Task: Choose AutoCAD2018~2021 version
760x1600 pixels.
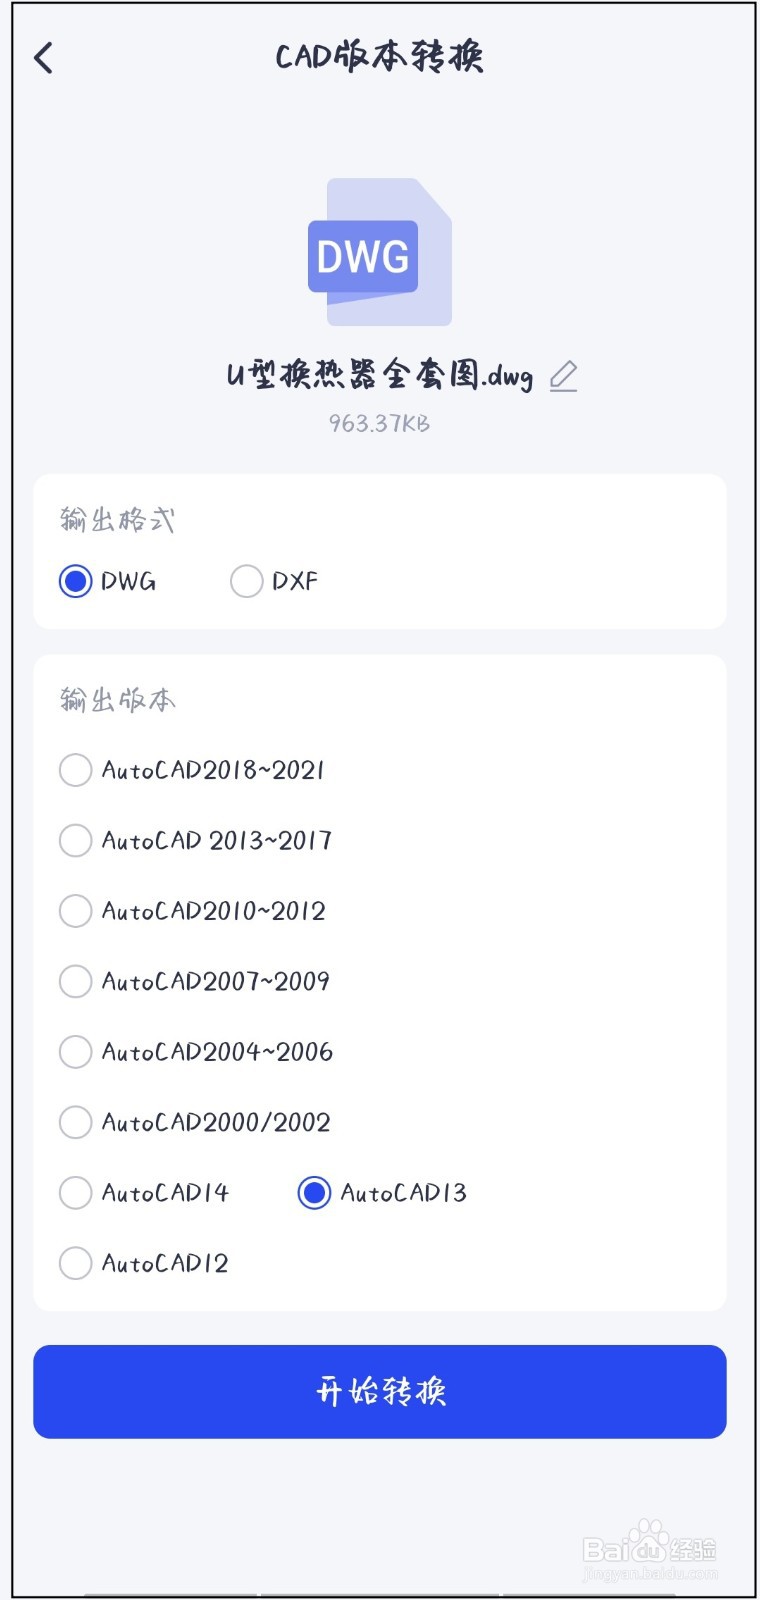Action: coord(76,770)
